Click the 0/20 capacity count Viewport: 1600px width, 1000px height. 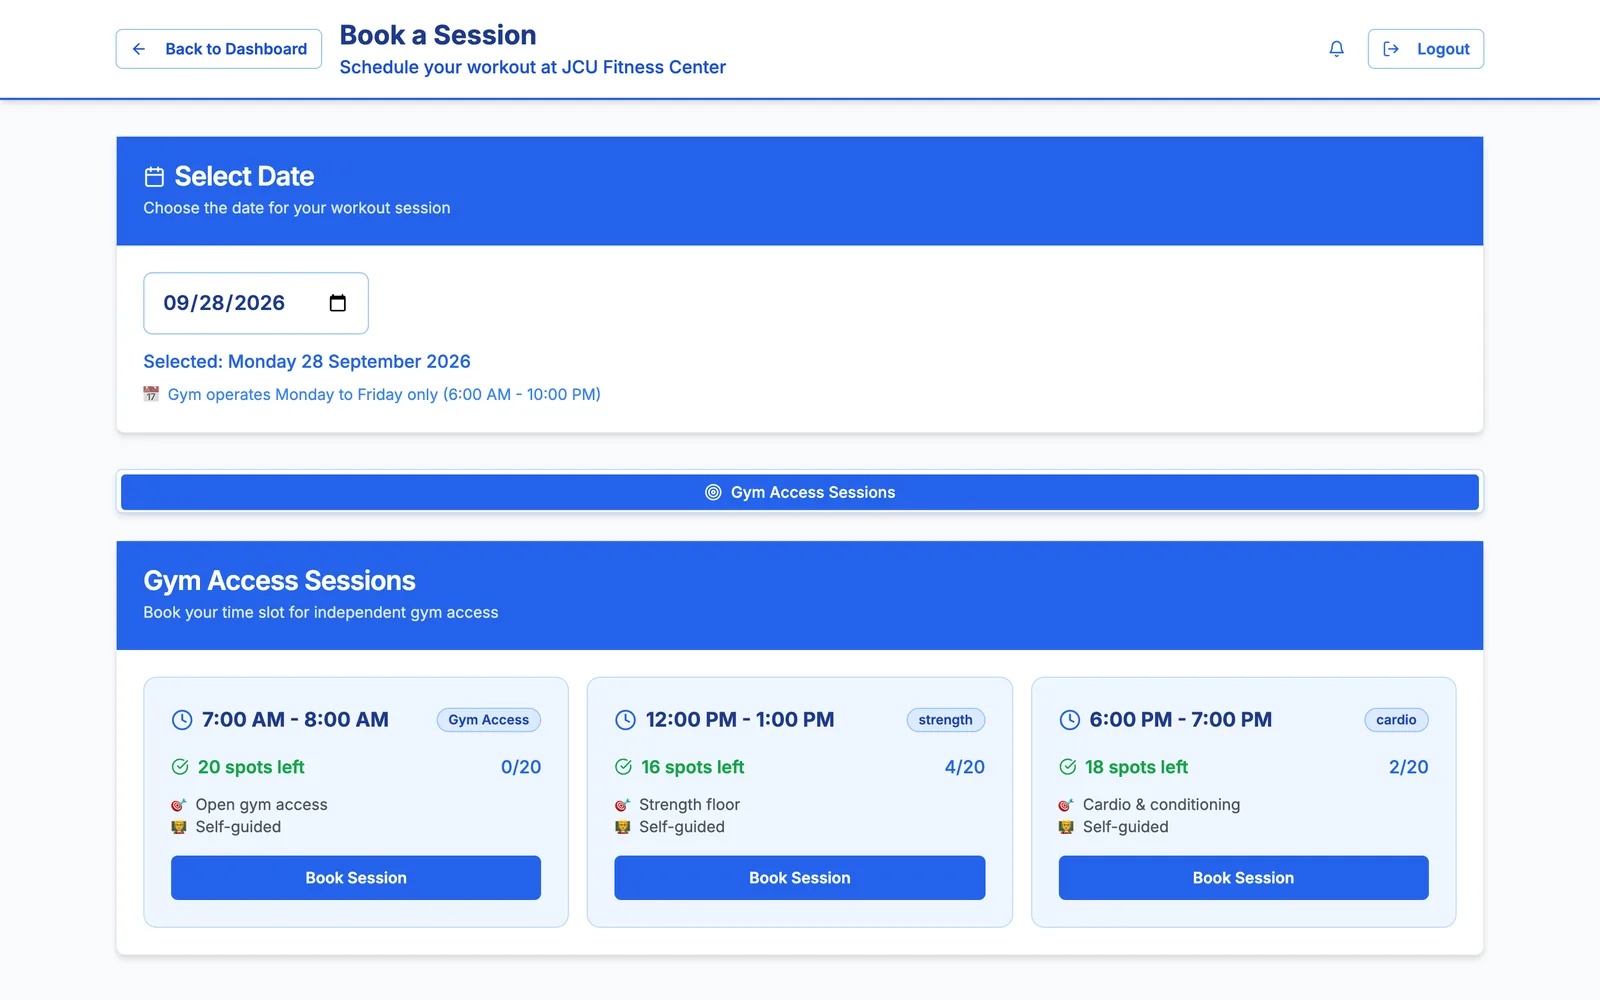click(x=521, y=767)
